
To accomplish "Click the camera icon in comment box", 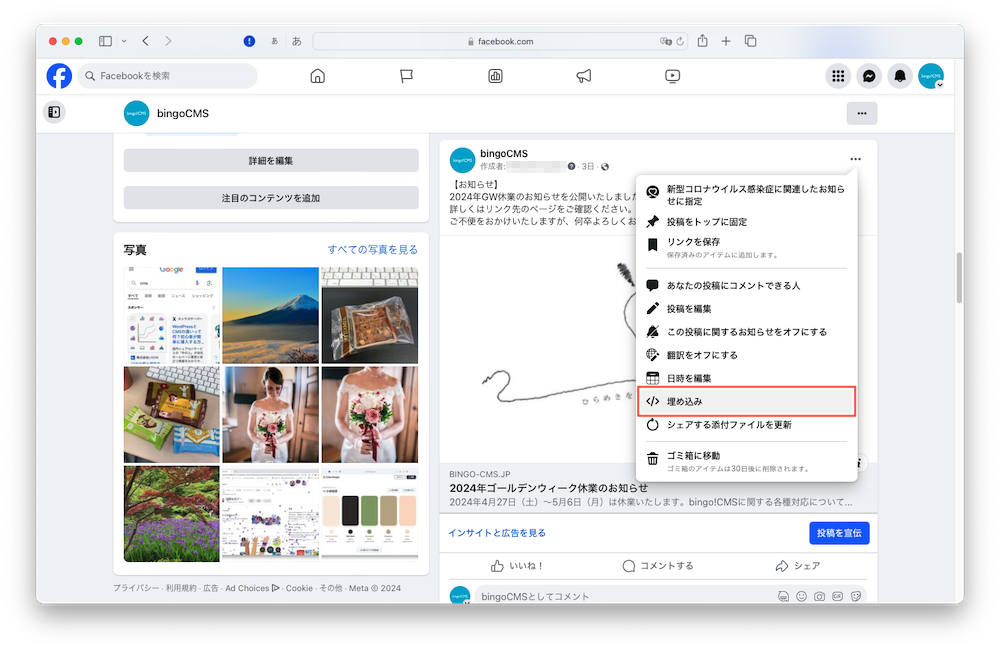I will pyautogui.click(x=820, y=597).
